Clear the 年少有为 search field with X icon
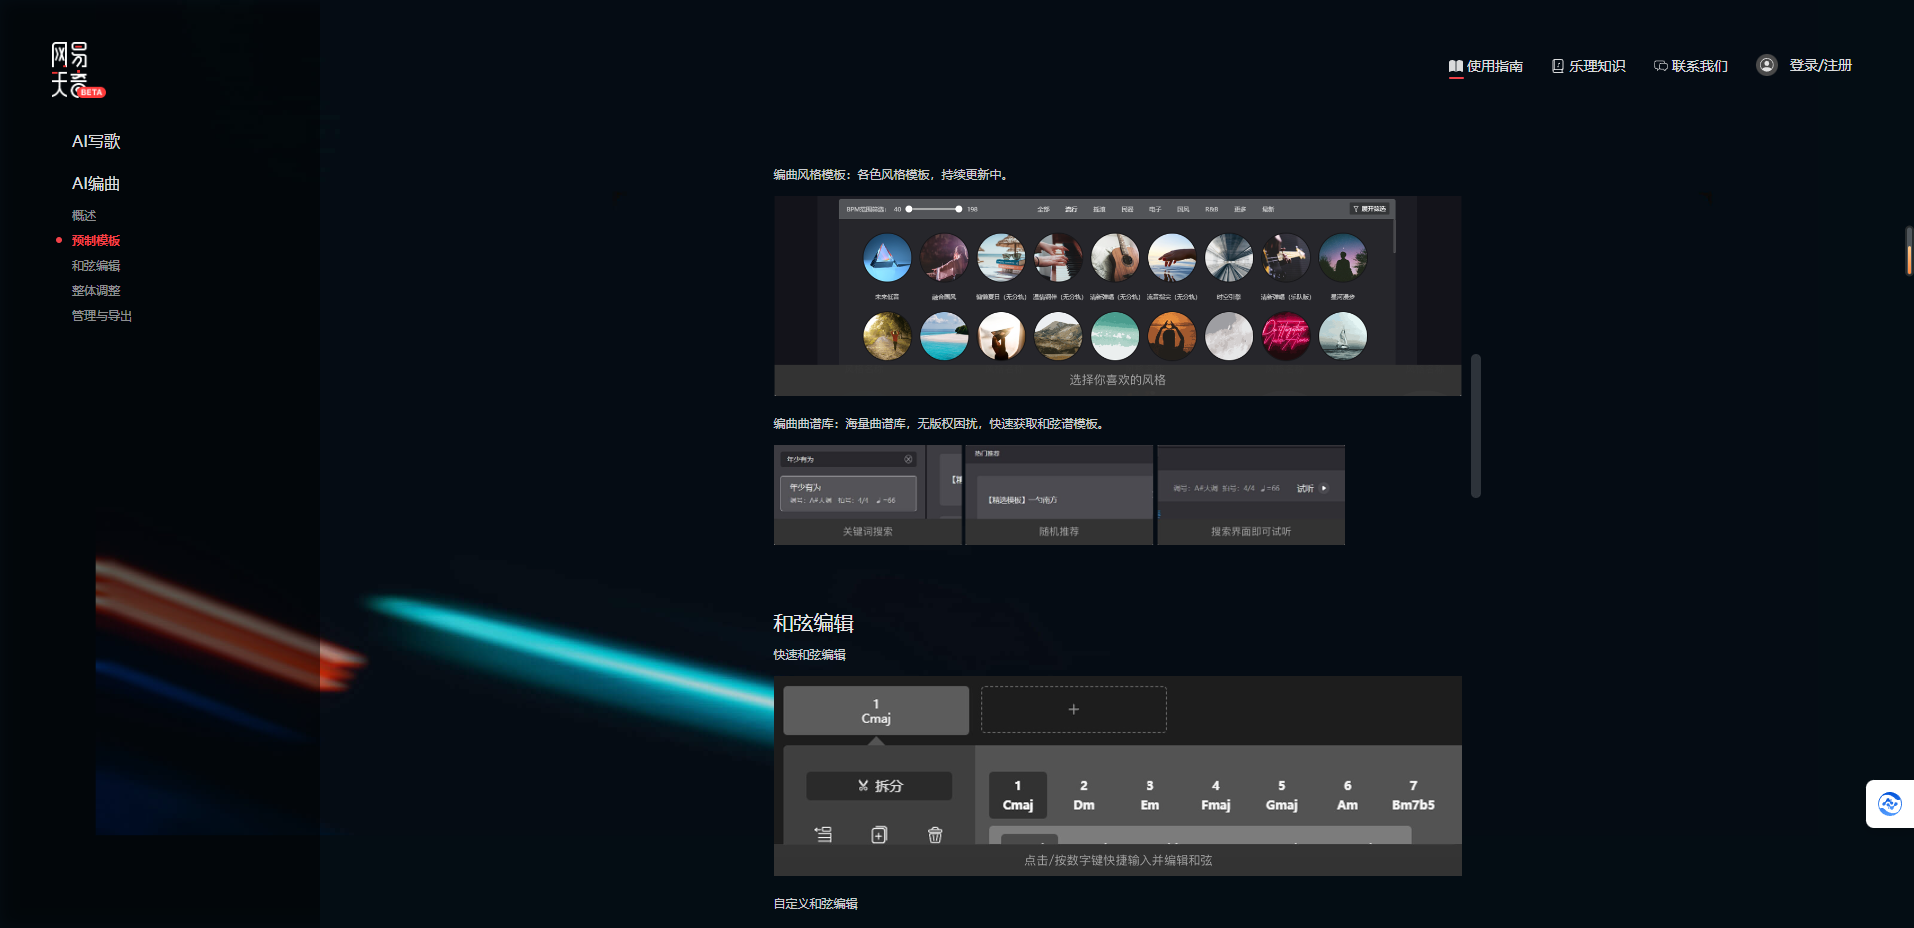 908,460
